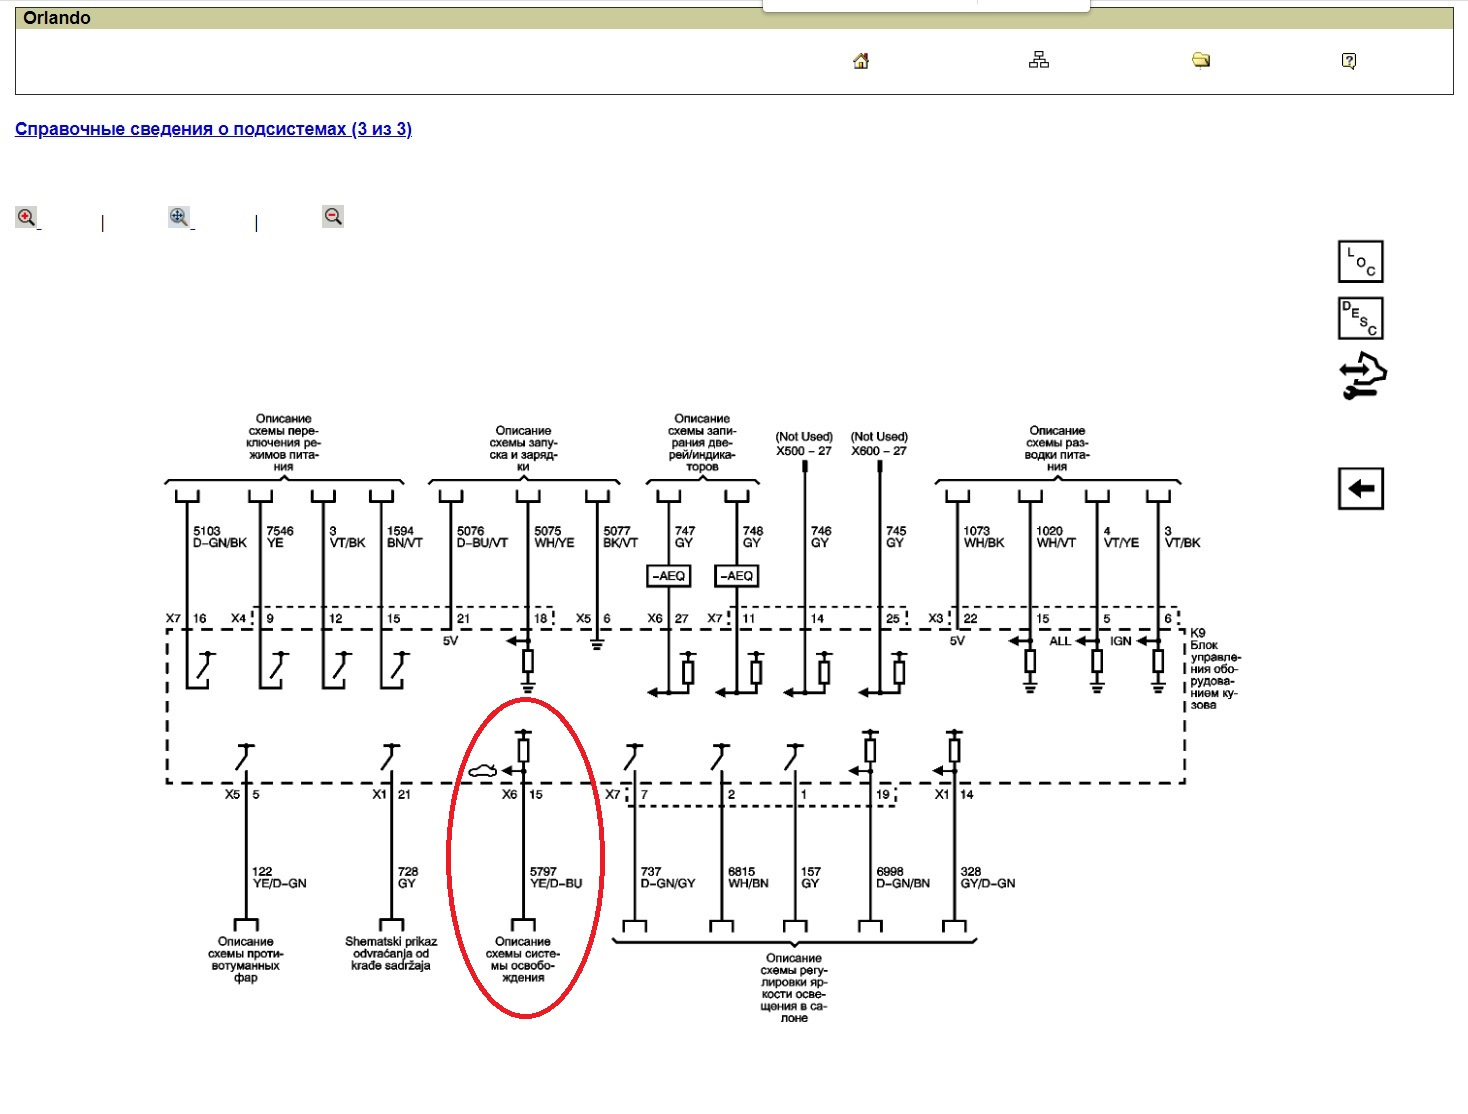The width and height of the screenshot is (1468, 1114).
Task: Open the hand and wrench tools icon
Action: coord(1363,377)
